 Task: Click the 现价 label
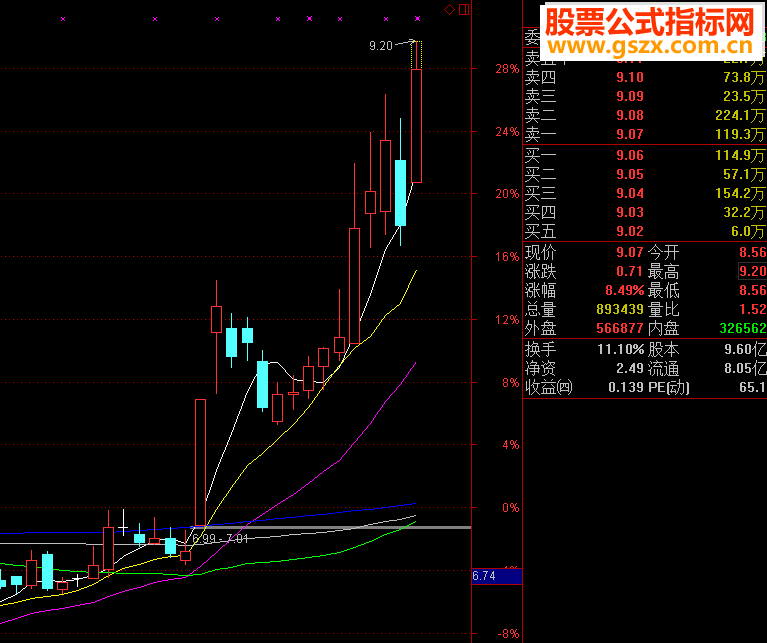coord(540,253)
